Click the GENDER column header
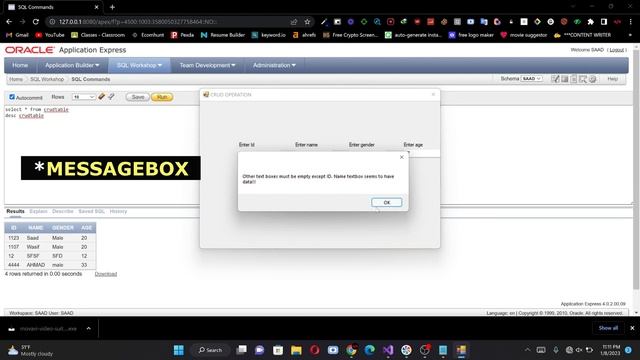640x360 pixels. pos(63,228)
